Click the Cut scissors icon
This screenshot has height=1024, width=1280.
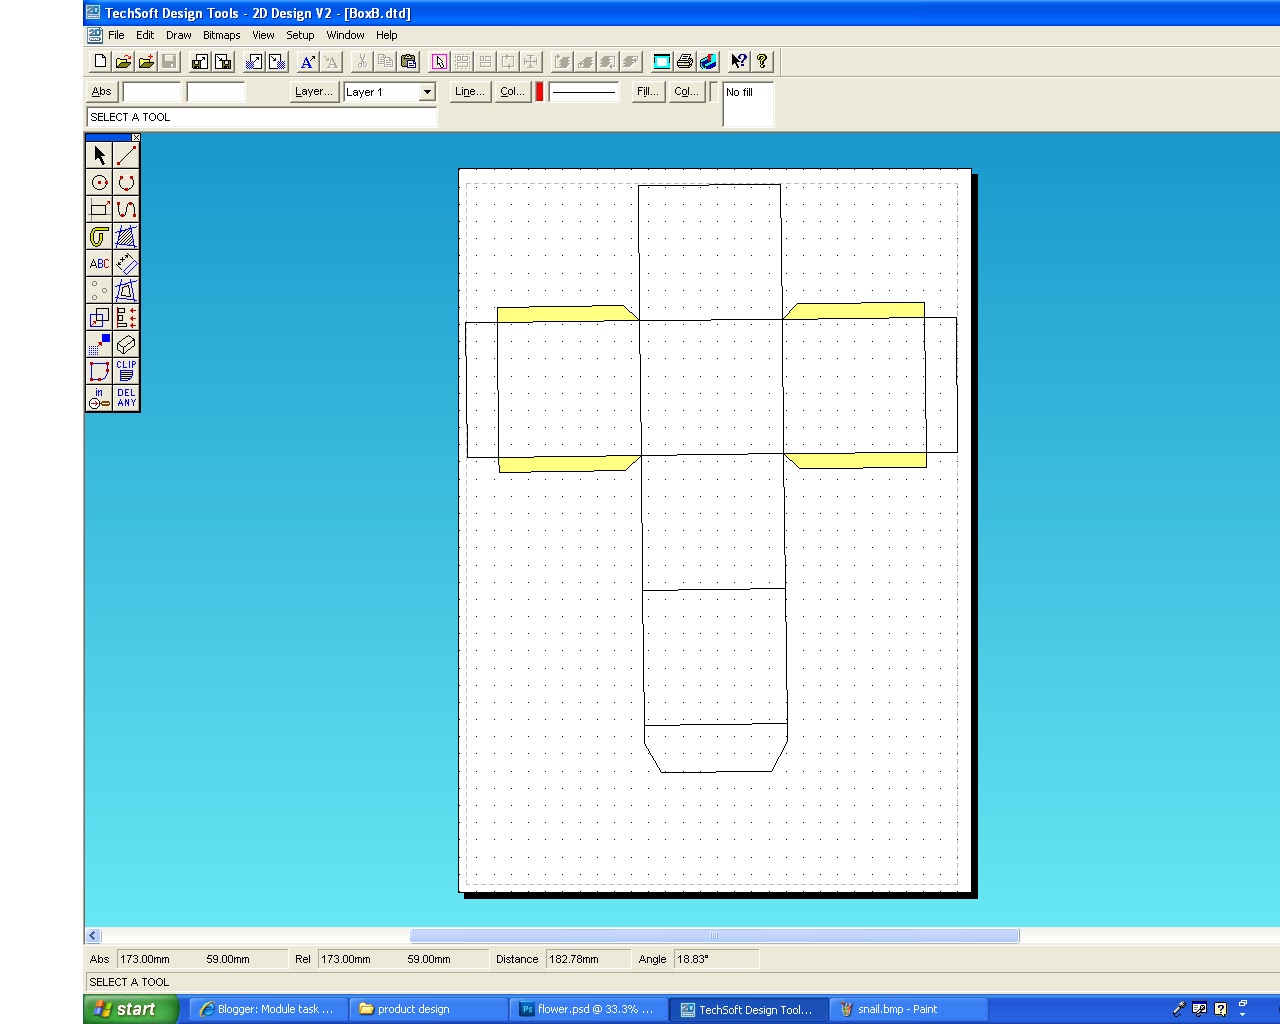(360, 61)
